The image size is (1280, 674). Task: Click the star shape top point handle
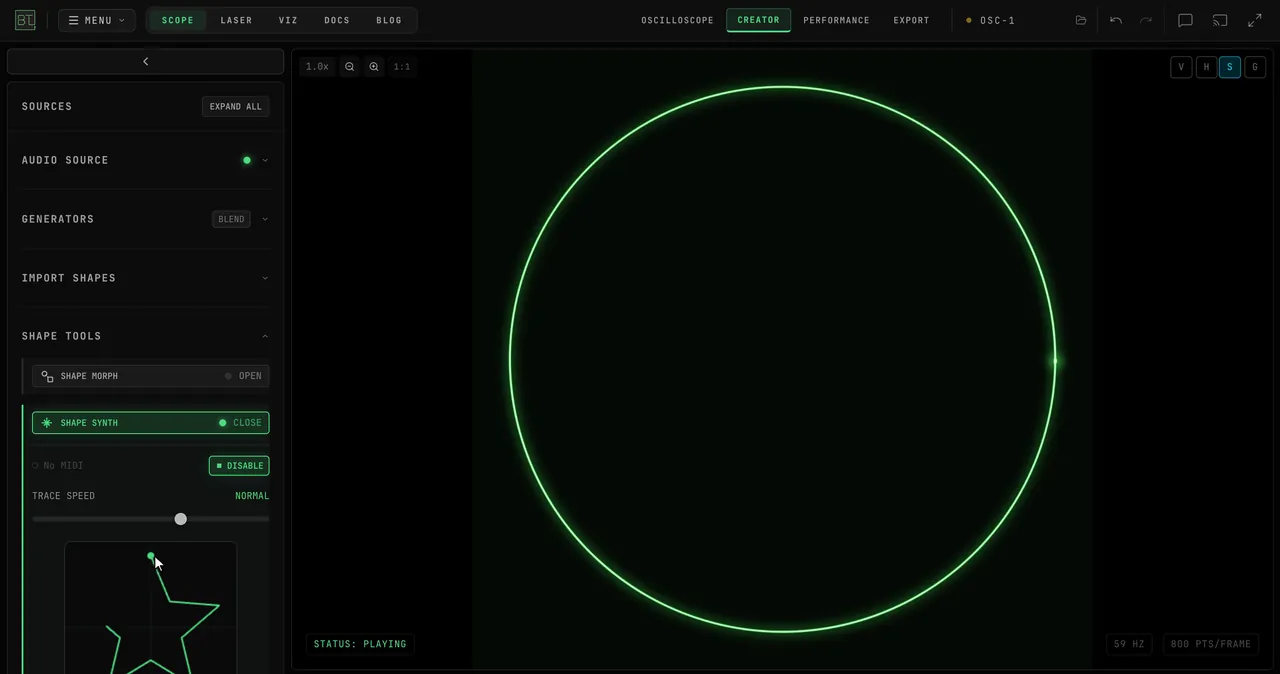(x=151, y=556)
